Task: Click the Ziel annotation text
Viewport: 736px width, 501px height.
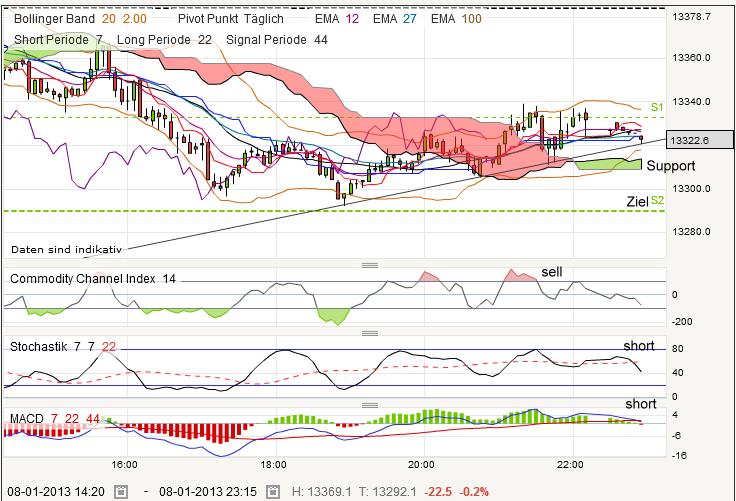Action: [x=637, y=202]
